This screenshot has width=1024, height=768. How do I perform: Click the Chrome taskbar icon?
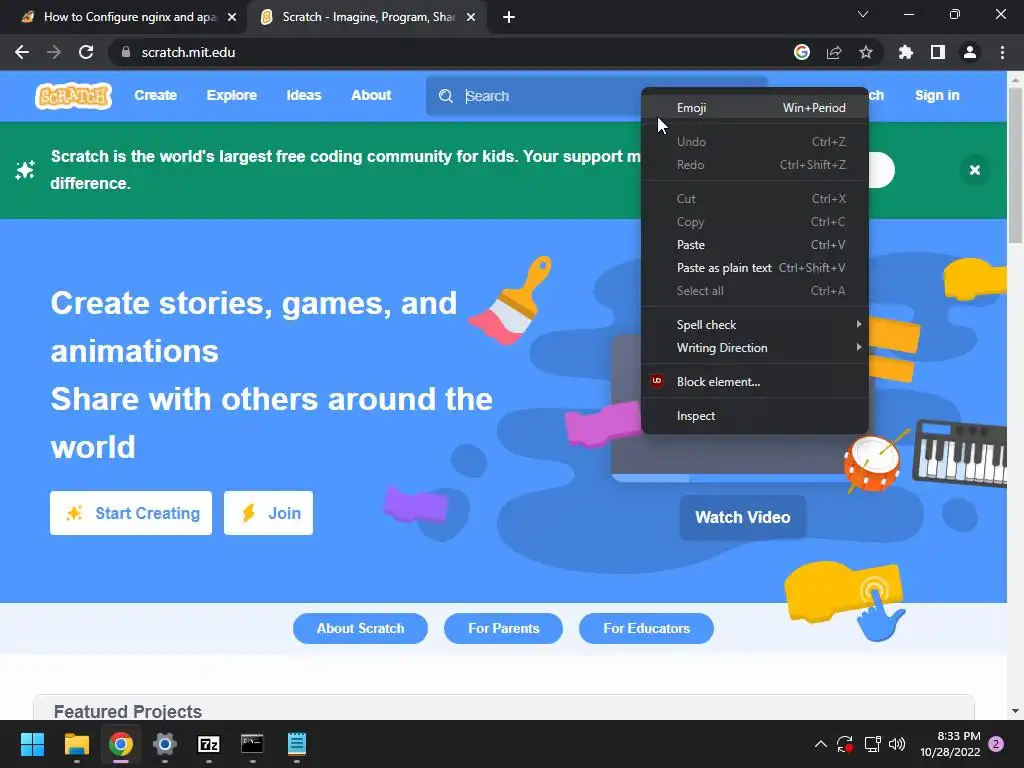coord(121,744)
